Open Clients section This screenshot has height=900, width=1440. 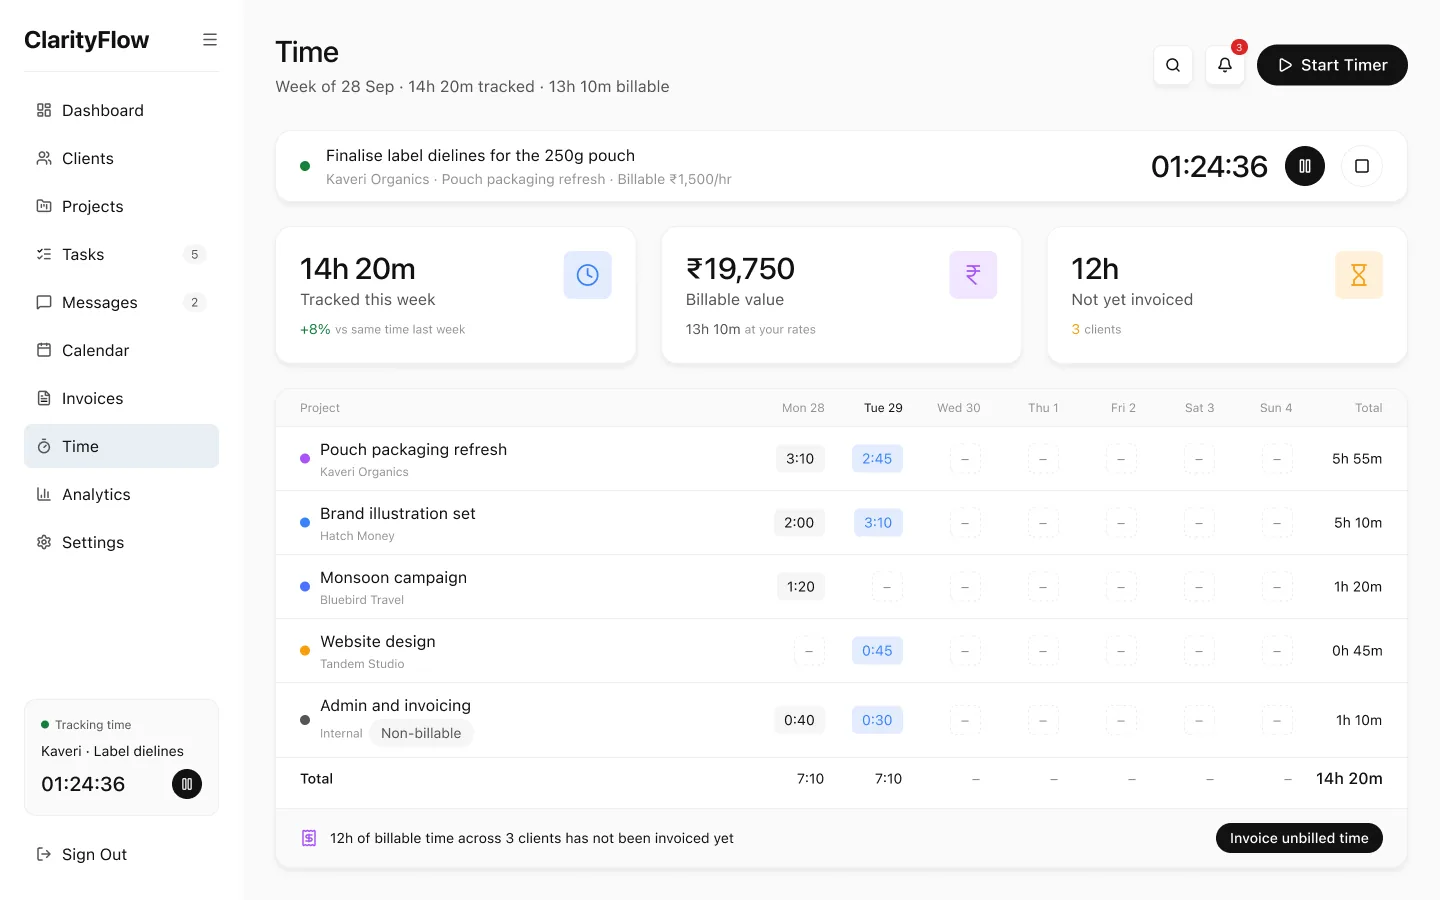click(121, 158)
